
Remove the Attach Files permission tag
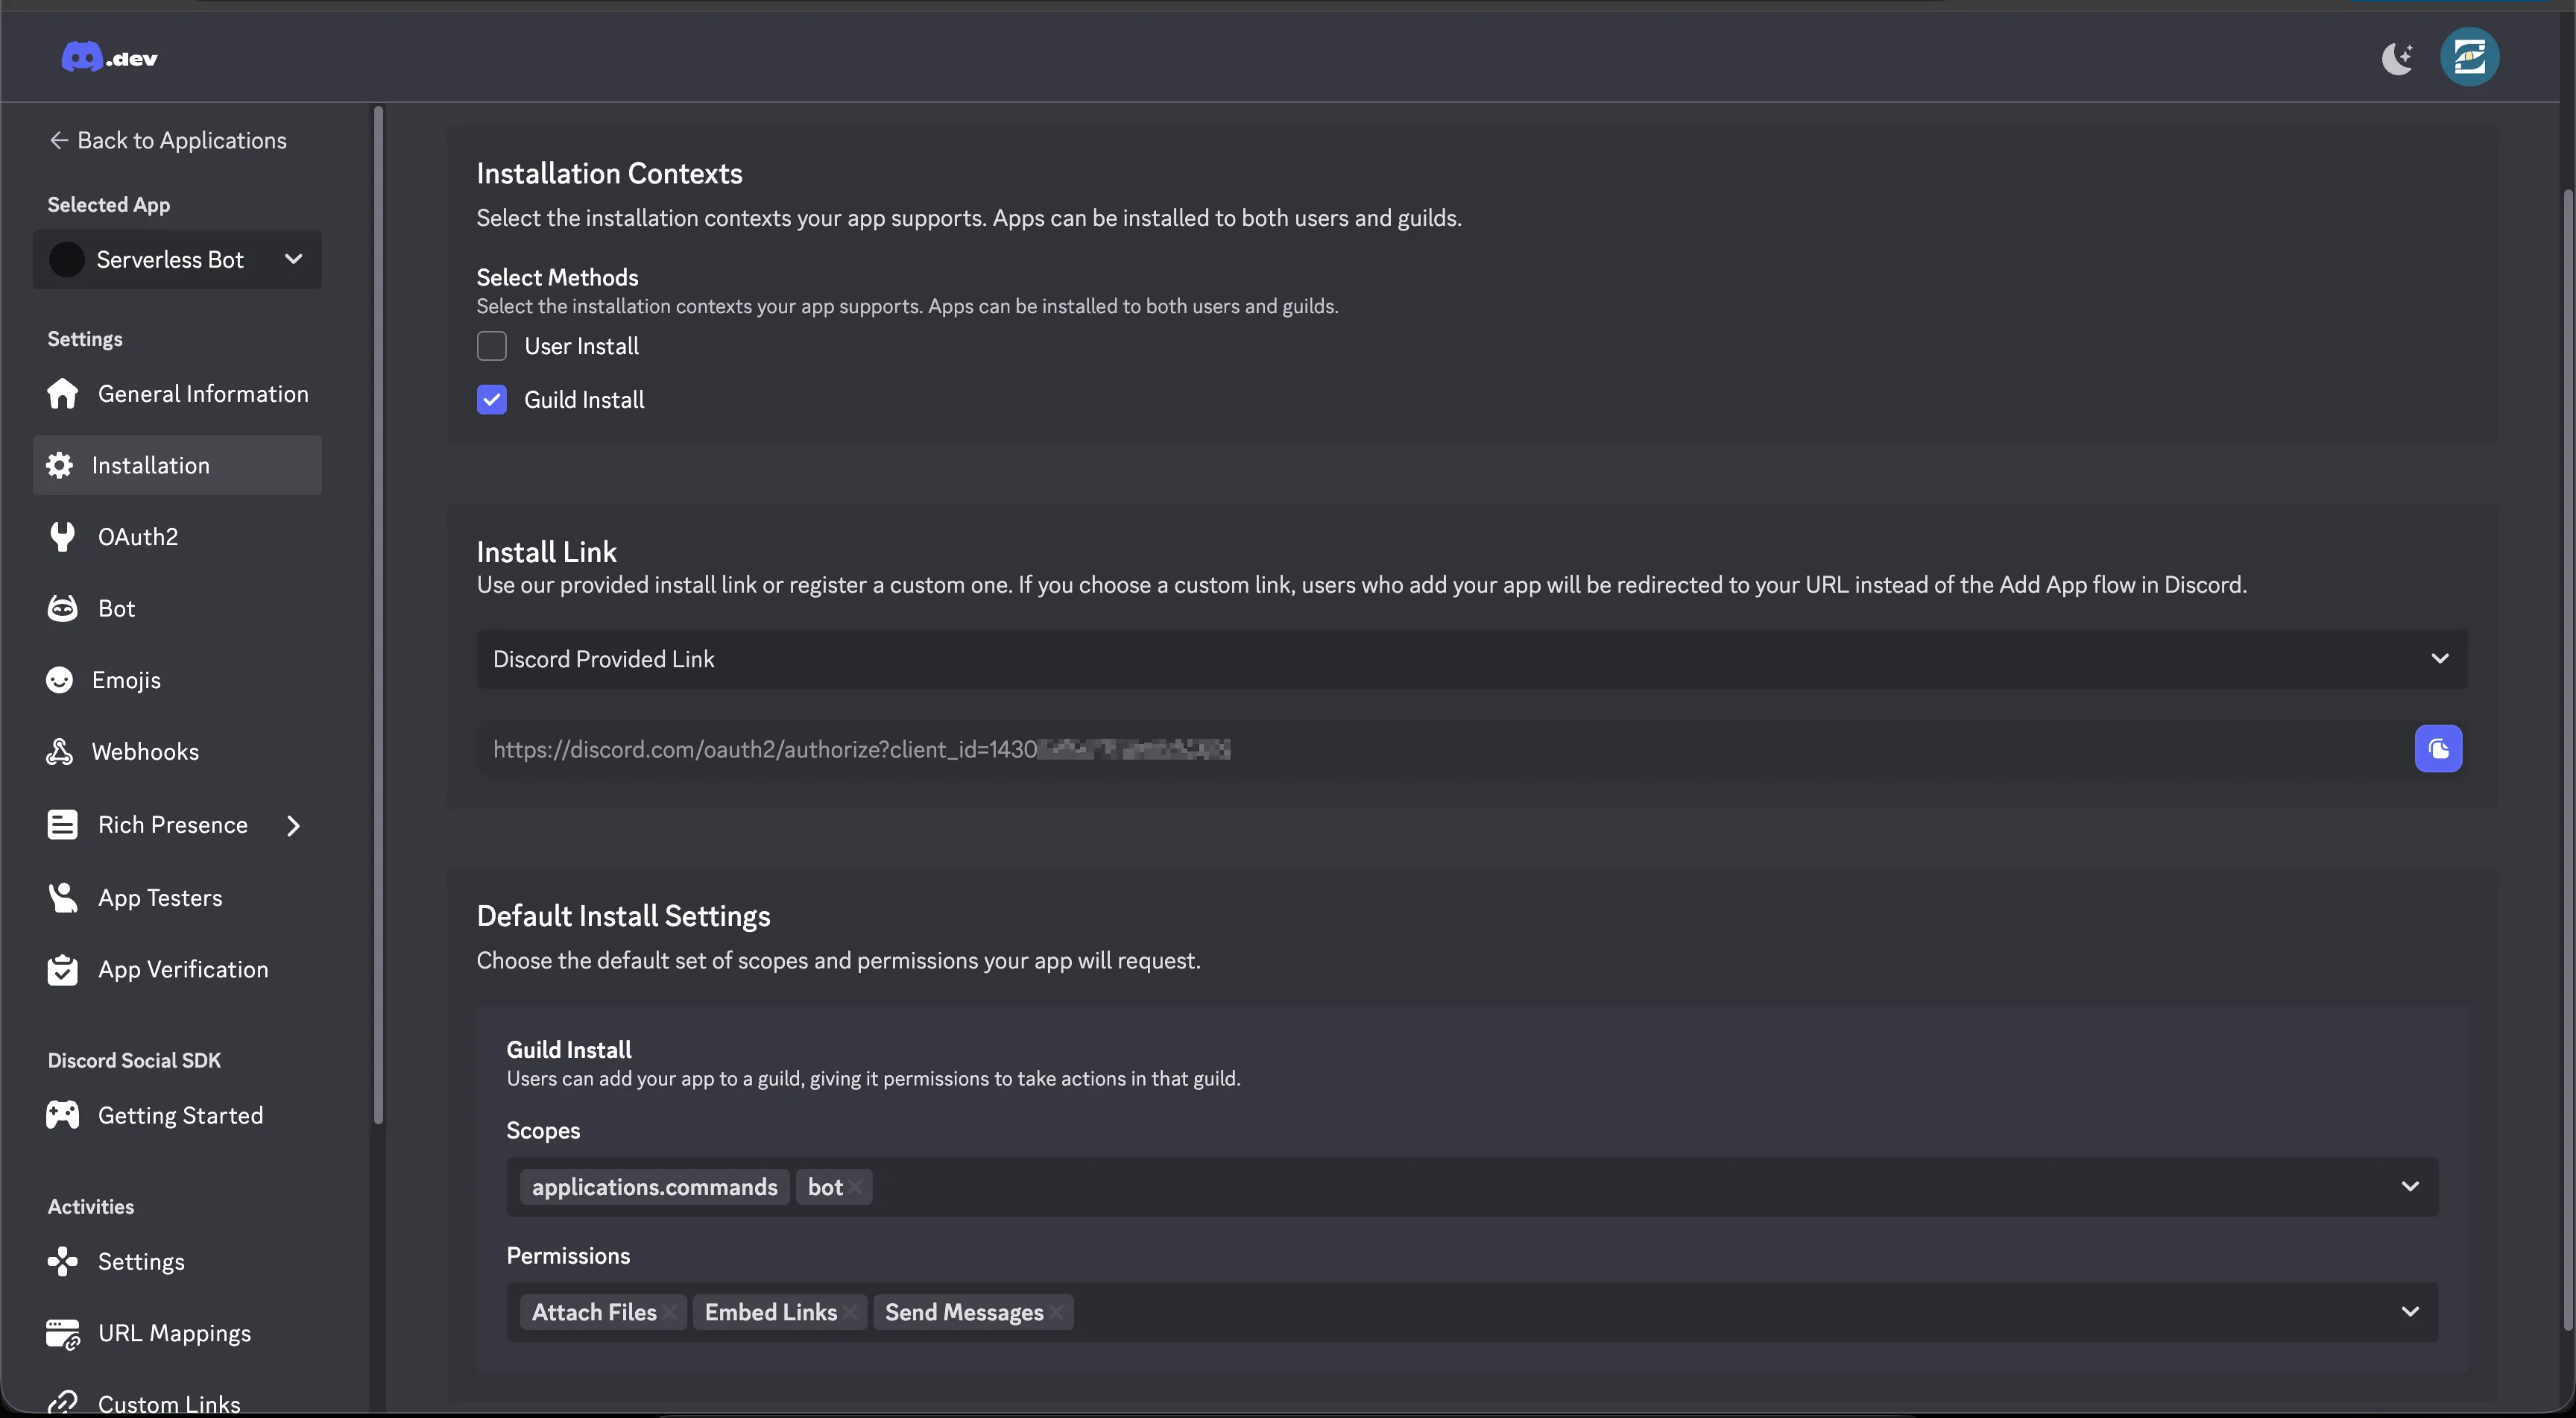point(670,1313)
